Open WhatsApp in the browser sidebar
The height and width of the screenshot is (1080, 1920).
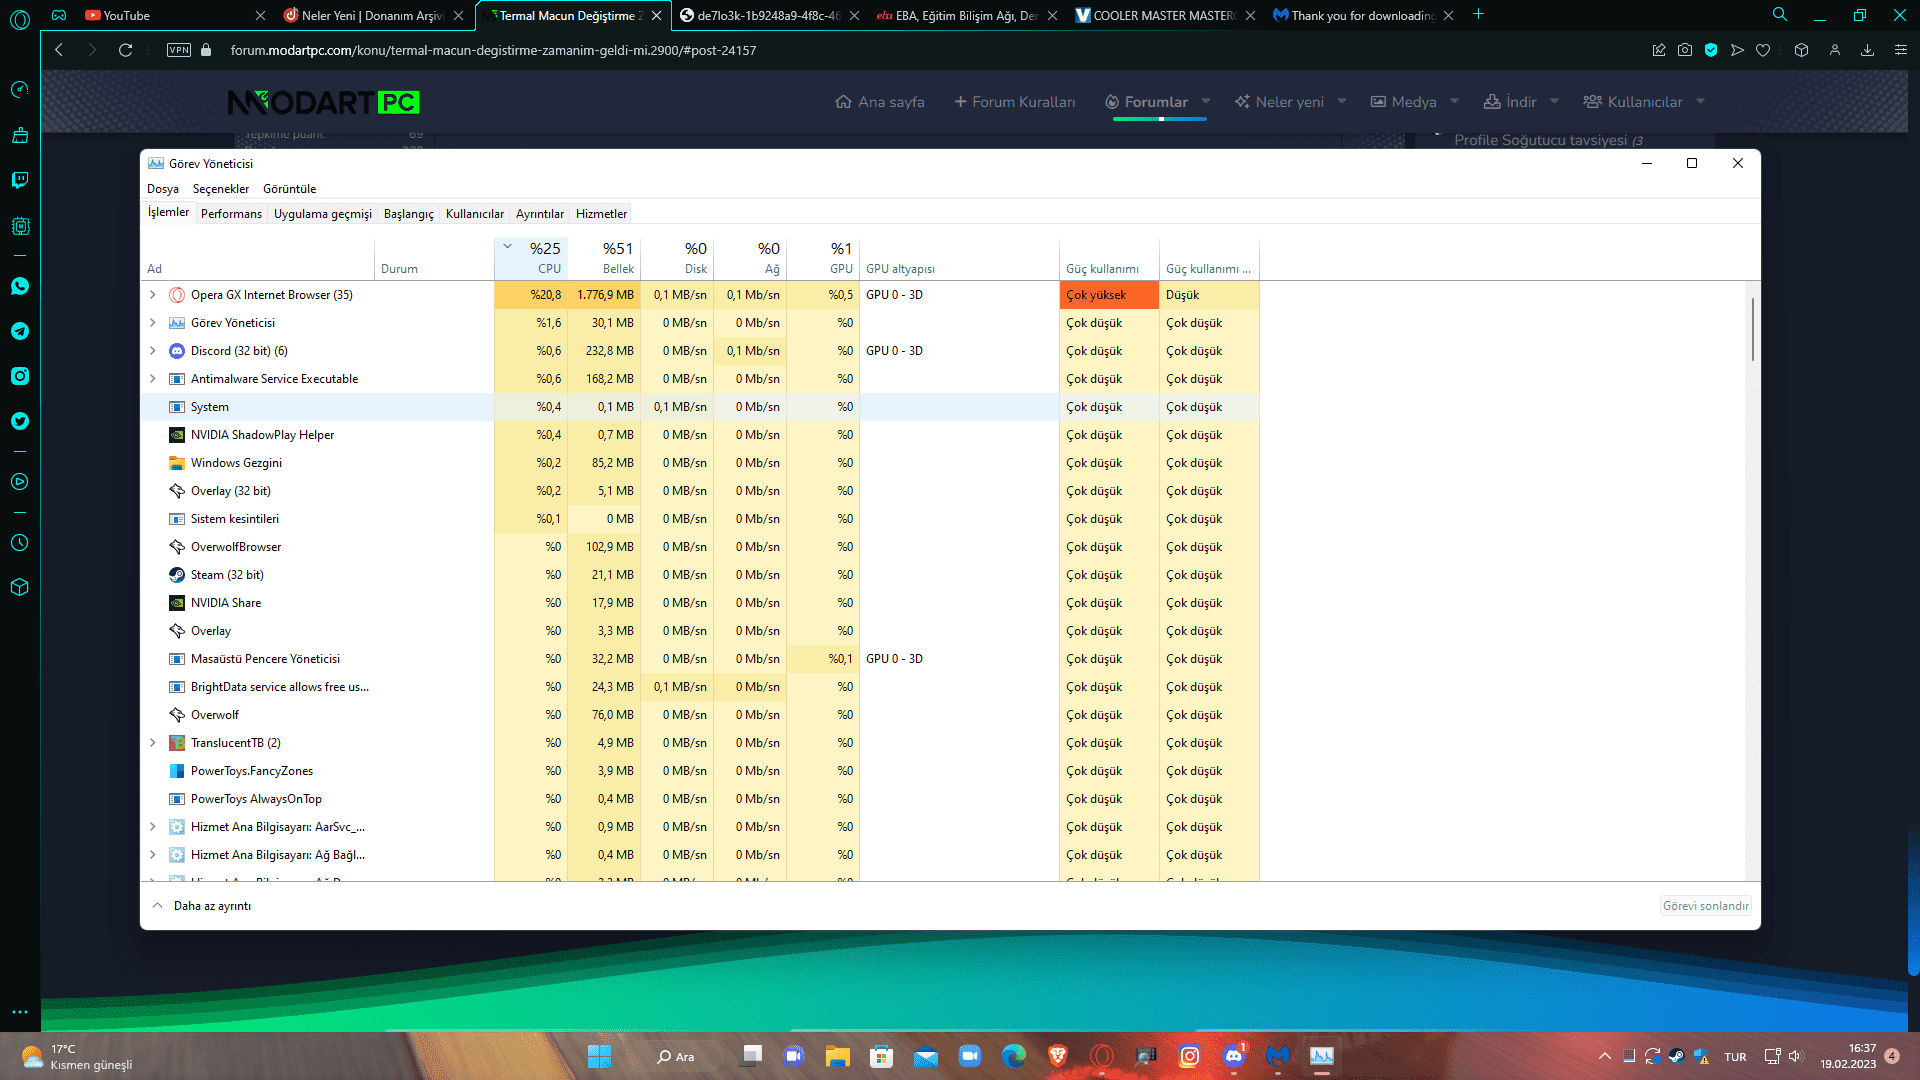[20, 287]
